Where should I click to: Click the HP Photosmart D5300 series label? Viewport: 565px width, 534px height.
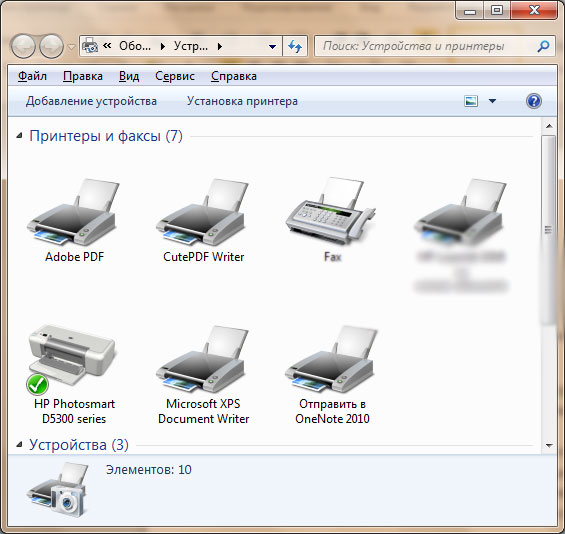[74, 411]
